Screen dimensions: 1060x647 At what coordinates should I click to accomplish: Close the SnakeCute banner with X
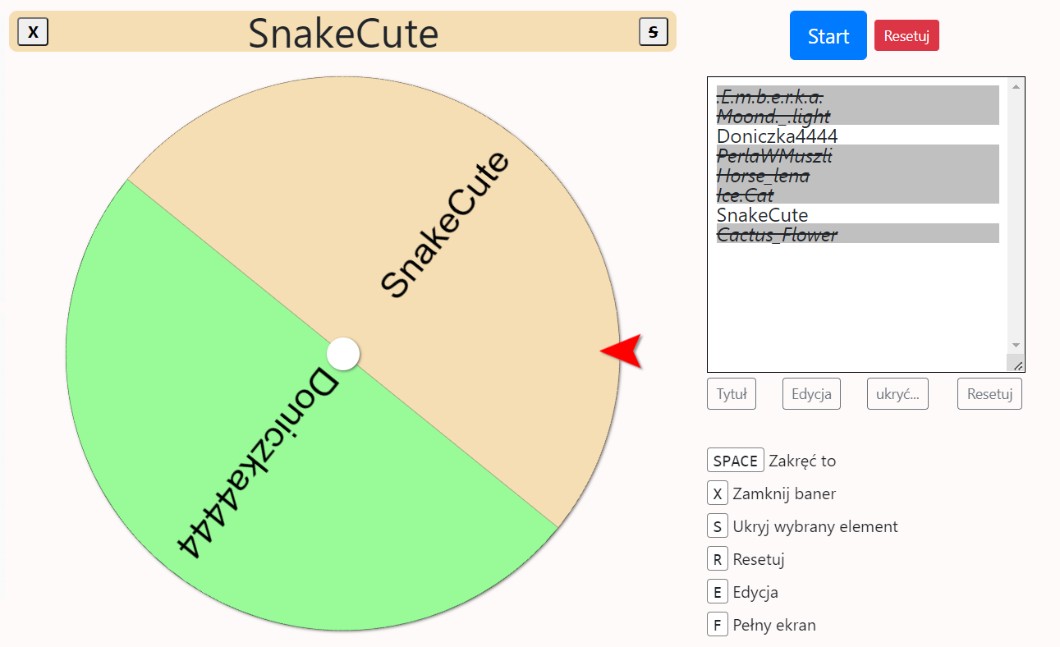coord(33,32)
